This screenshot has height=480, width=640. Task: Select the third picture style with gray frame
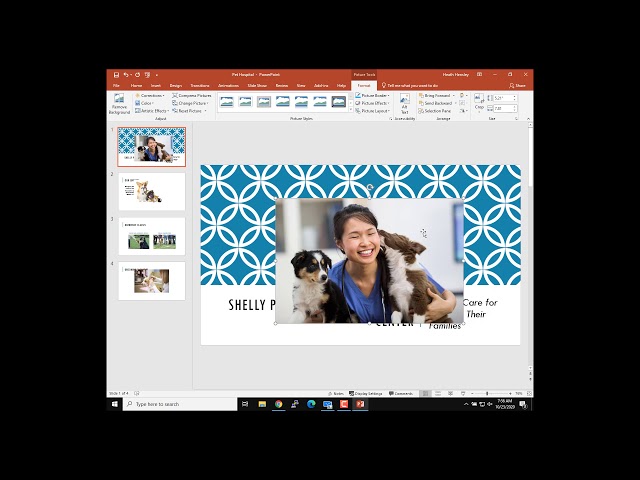tap(264, 102)
